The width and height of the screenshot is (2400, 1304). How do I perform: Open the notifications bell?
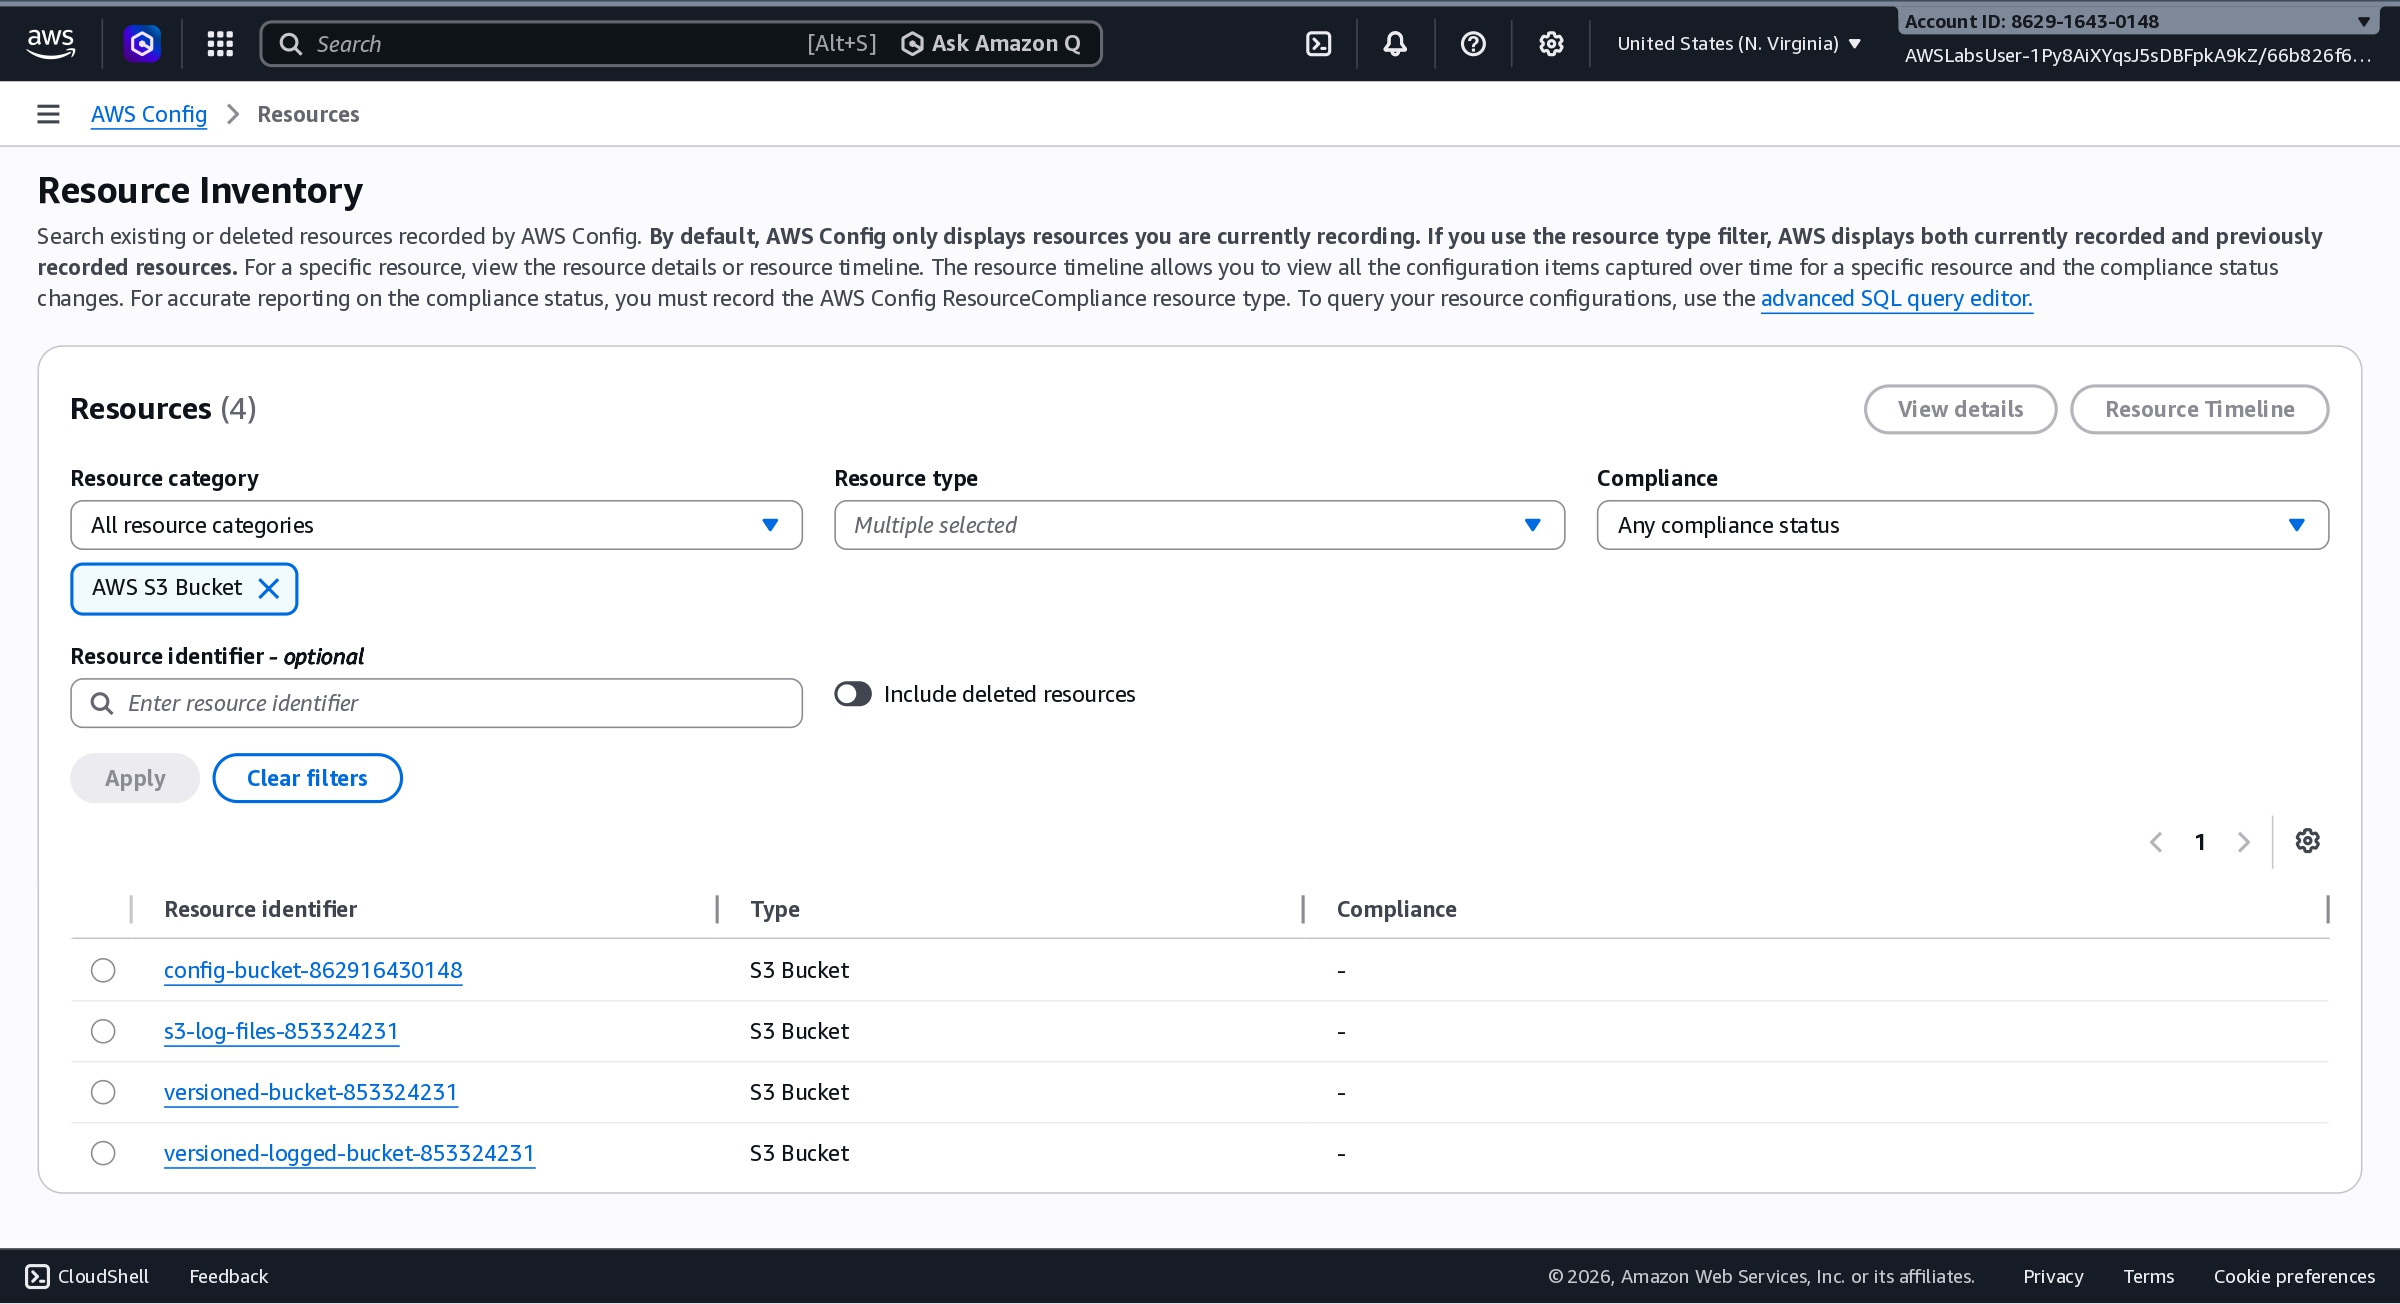(x=1395, y=43)
